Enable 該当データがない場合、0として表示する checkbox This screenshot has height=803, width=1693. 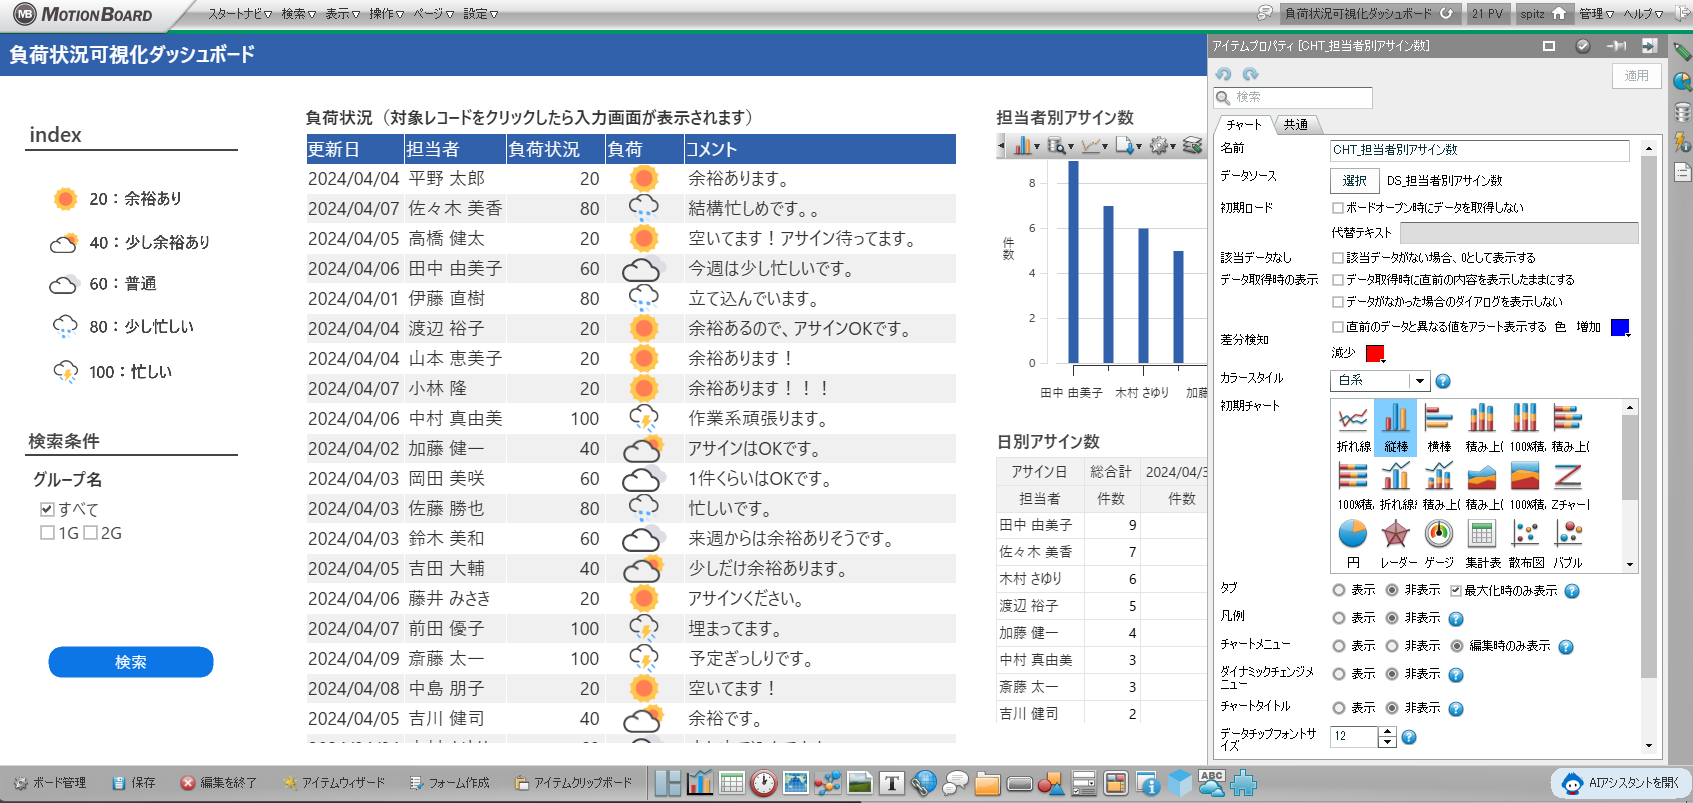(x=1338, y=258)
